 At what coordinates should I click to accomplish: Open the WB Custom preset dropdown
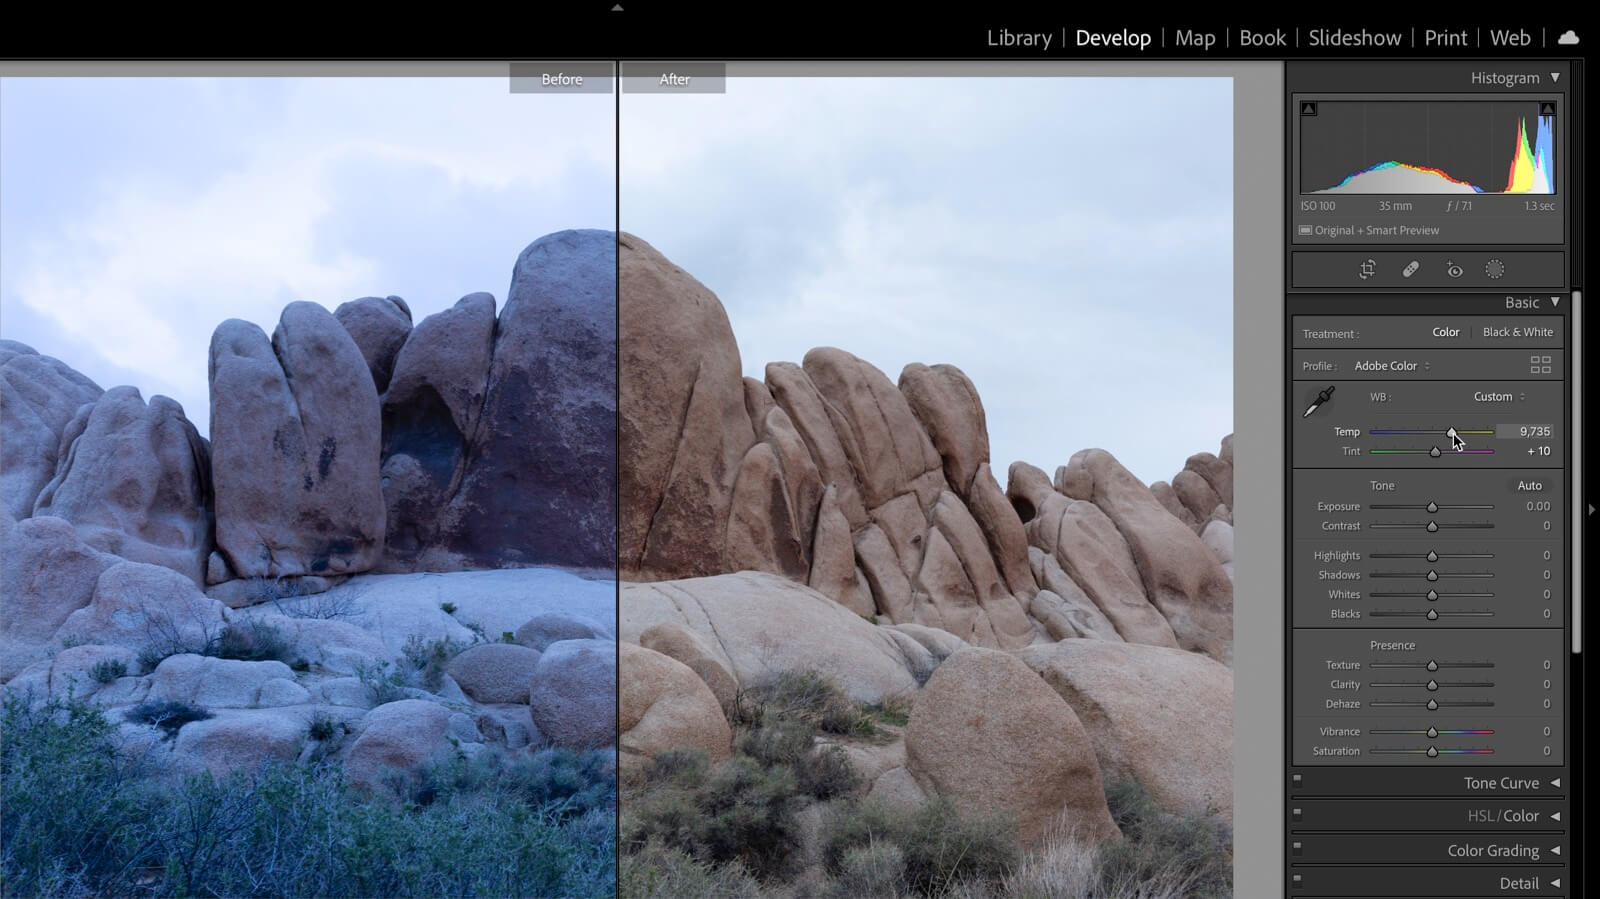pyautogui.click(x=1498, y=397)
